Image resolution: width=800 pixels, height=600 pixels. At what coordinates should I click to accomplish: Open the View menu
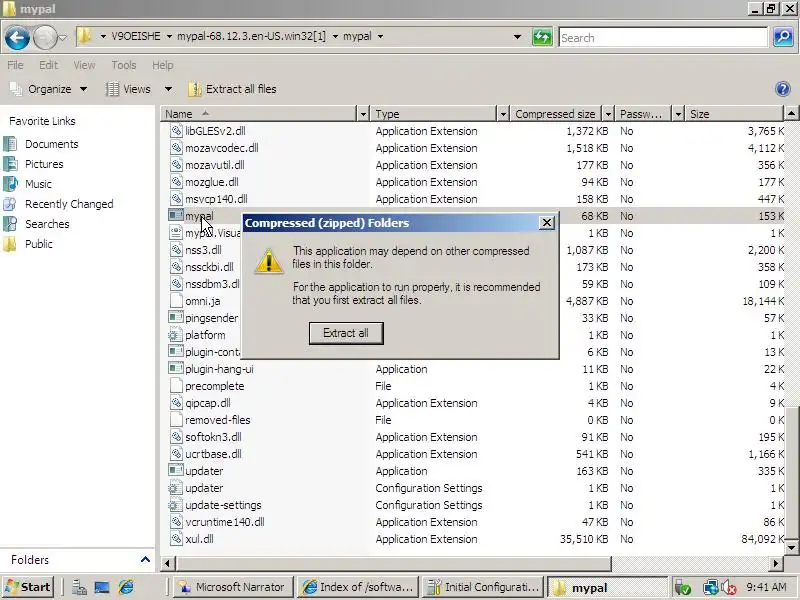click(x=84, y=65)
